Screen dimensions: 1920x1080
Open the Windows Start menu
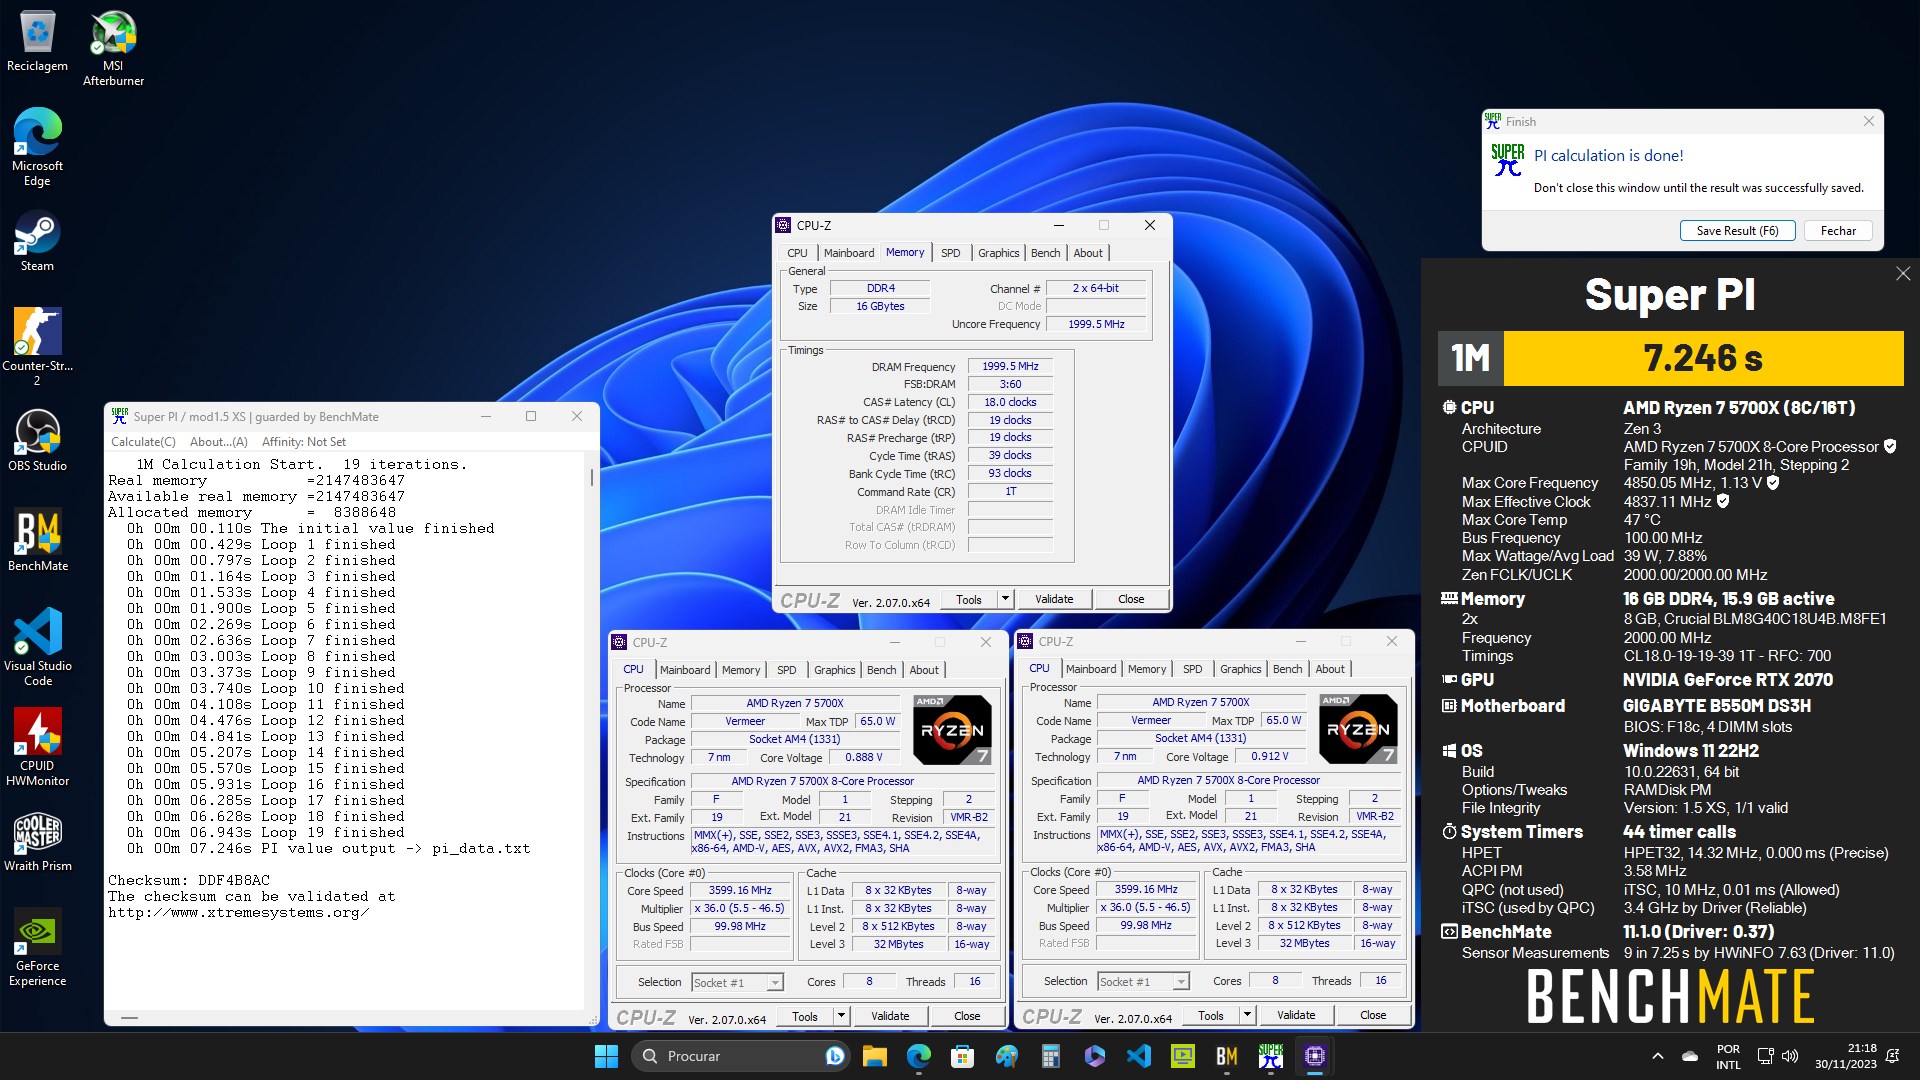coord(606,1056)
